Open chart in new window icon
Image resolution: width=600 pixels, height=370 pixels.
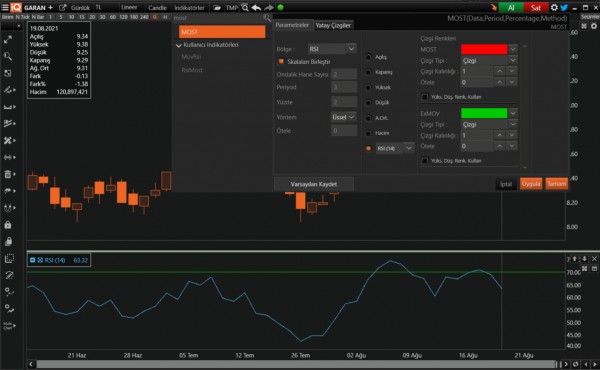pos(62,7)
